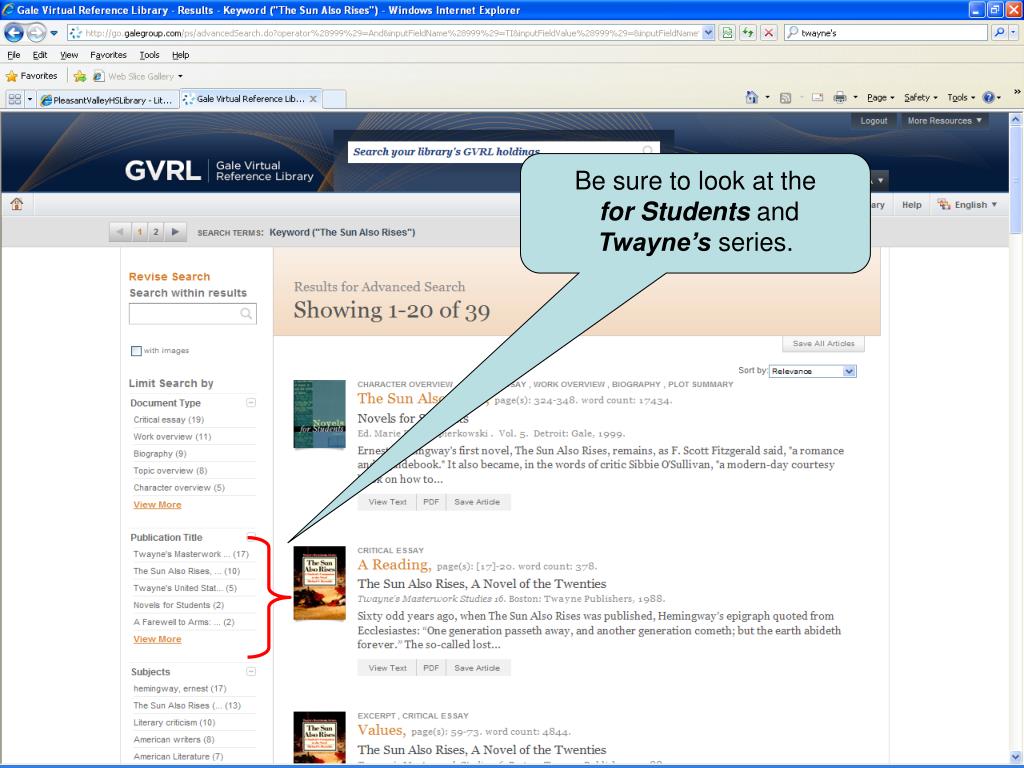The image size is (1024, 768).
Task: Click the Print toolbar icon
Action: (x=840, y=97)
